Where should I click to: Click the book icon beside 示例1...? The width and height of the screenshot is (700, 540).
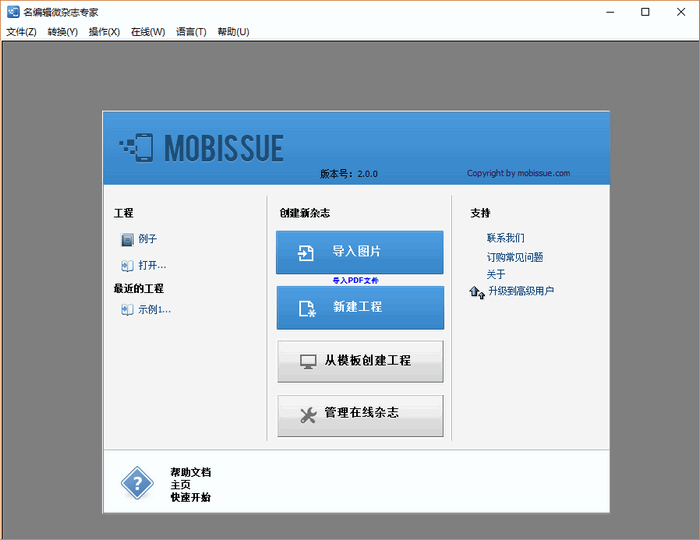coord(127,310)
